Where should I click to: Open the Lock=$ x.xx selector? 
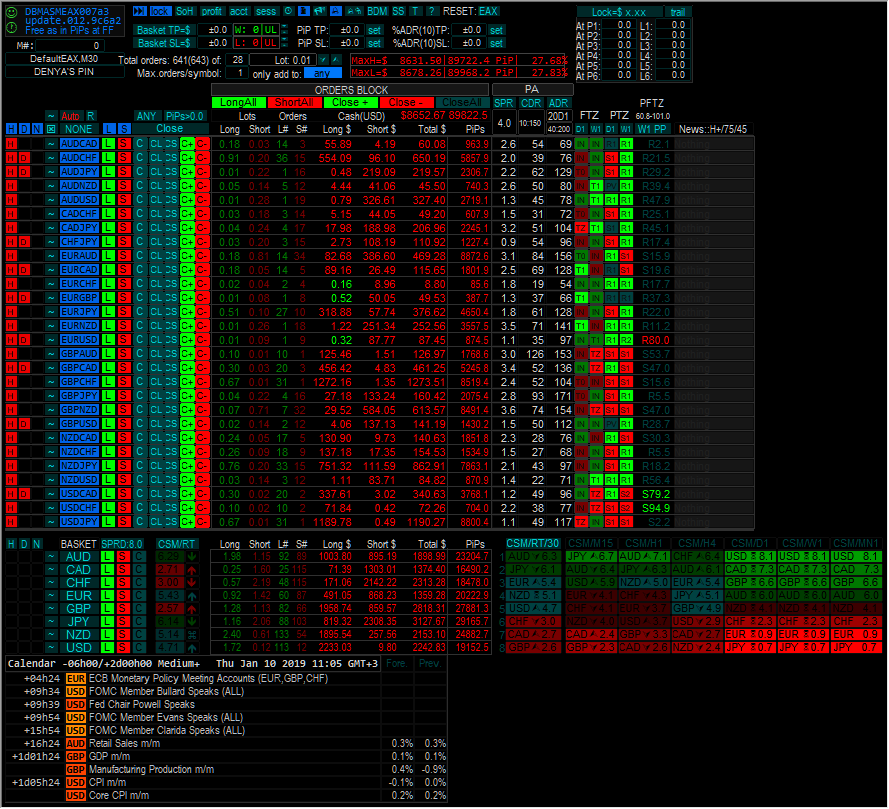(x=620, y=12)
